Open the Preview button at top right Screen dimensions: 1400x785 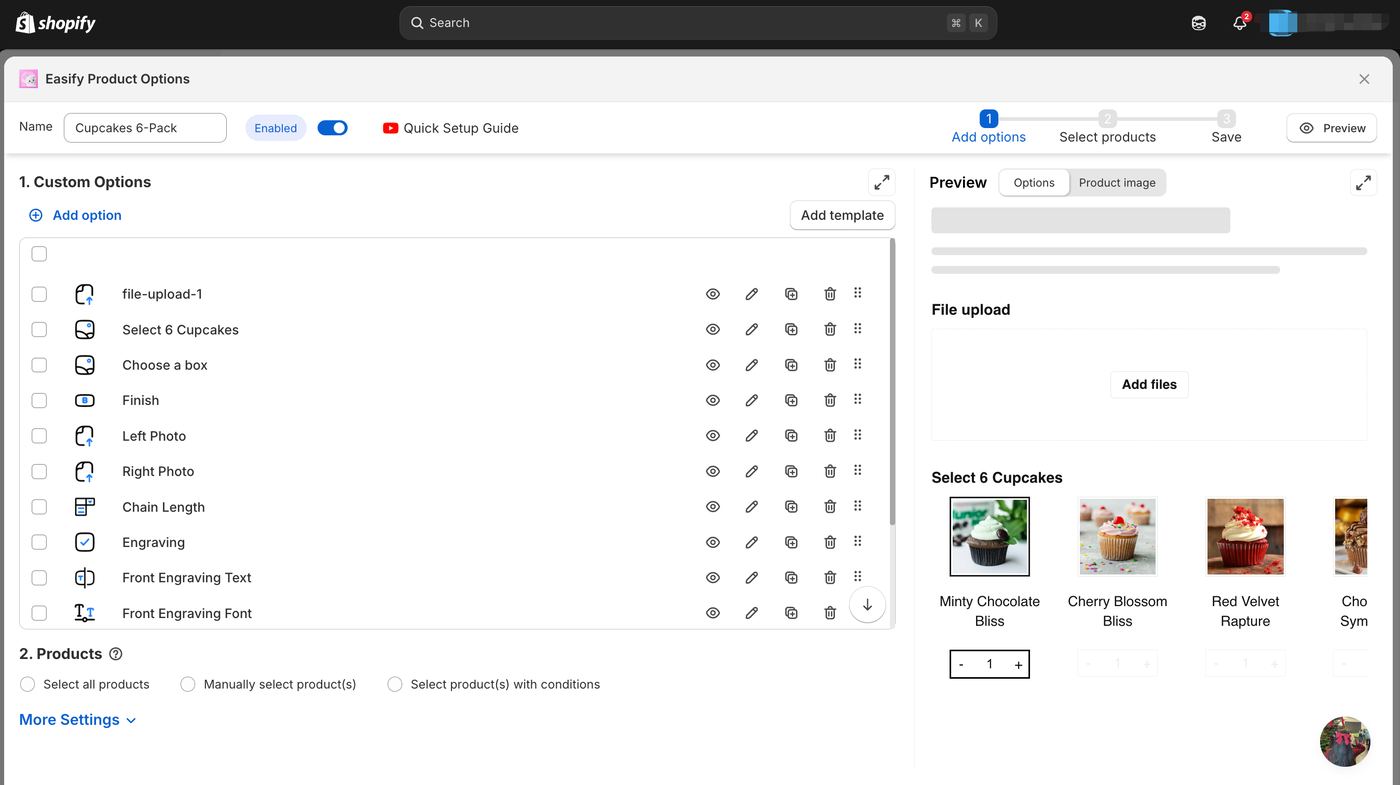click(x=1331, y=128)
